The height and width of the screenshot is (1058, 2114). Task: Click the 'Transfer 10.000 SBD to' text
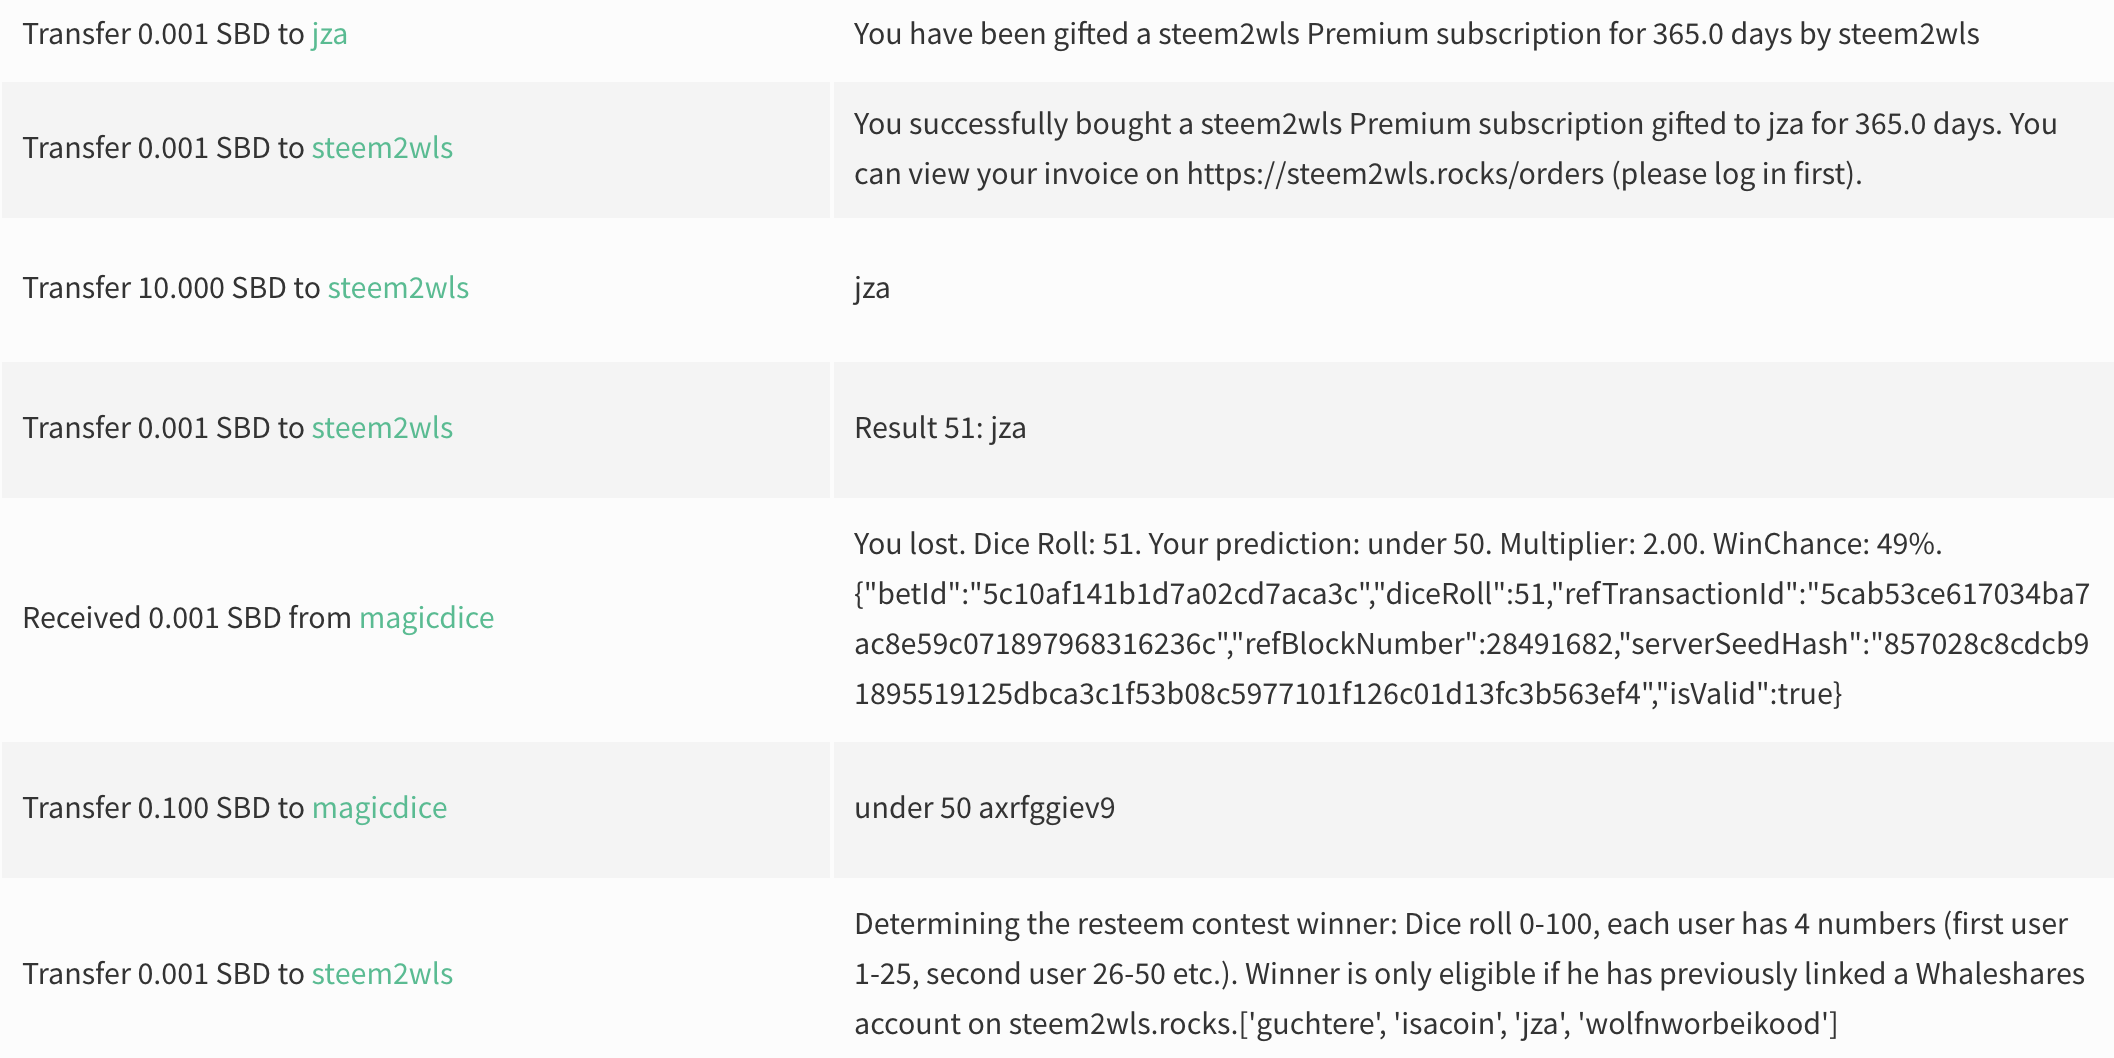click(171, 288)
